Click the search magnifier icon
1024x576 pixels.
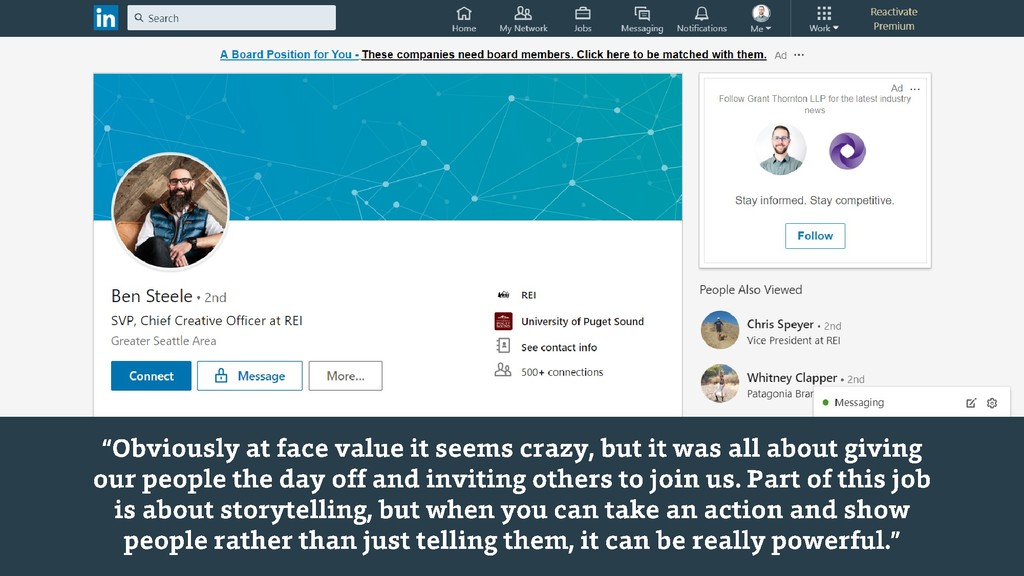(139, 18)
